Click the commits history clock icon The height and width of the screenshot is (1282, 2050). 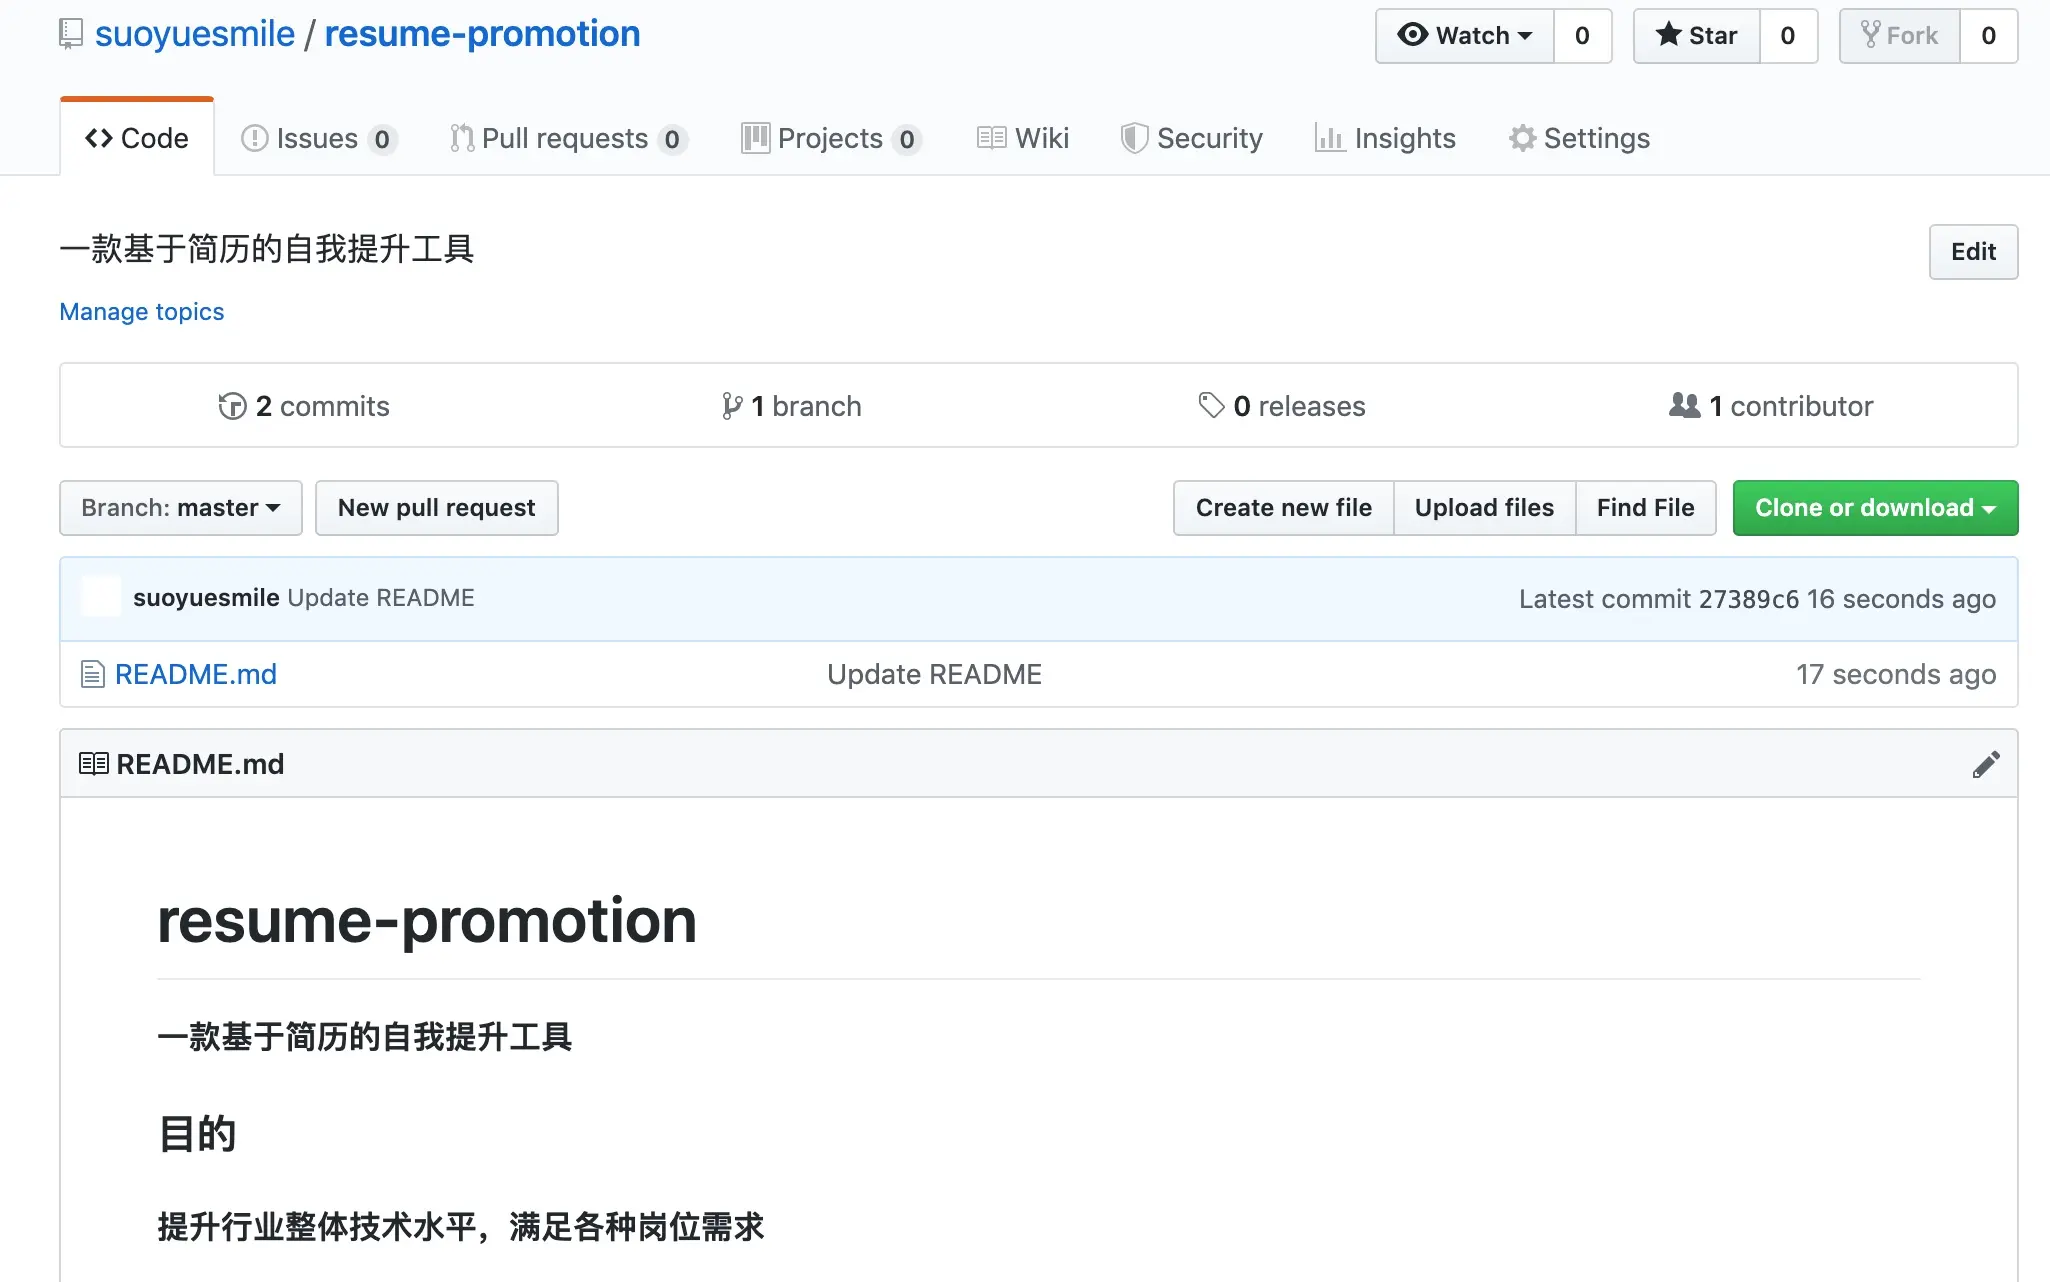coord(232,406)
